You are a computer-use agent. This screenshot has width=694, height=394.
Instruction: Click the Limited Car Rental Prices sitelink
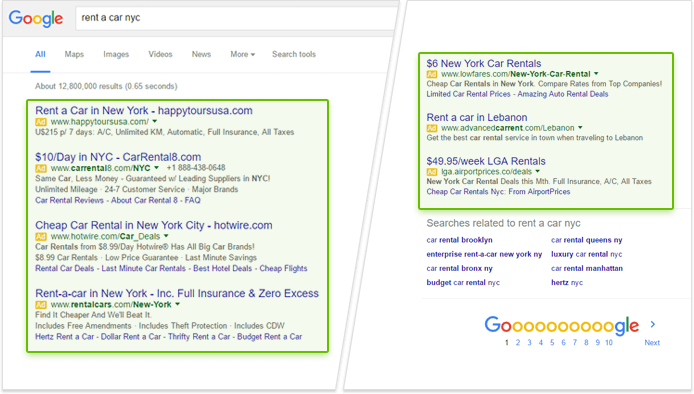pyautogui.click(x=468, y=94)
